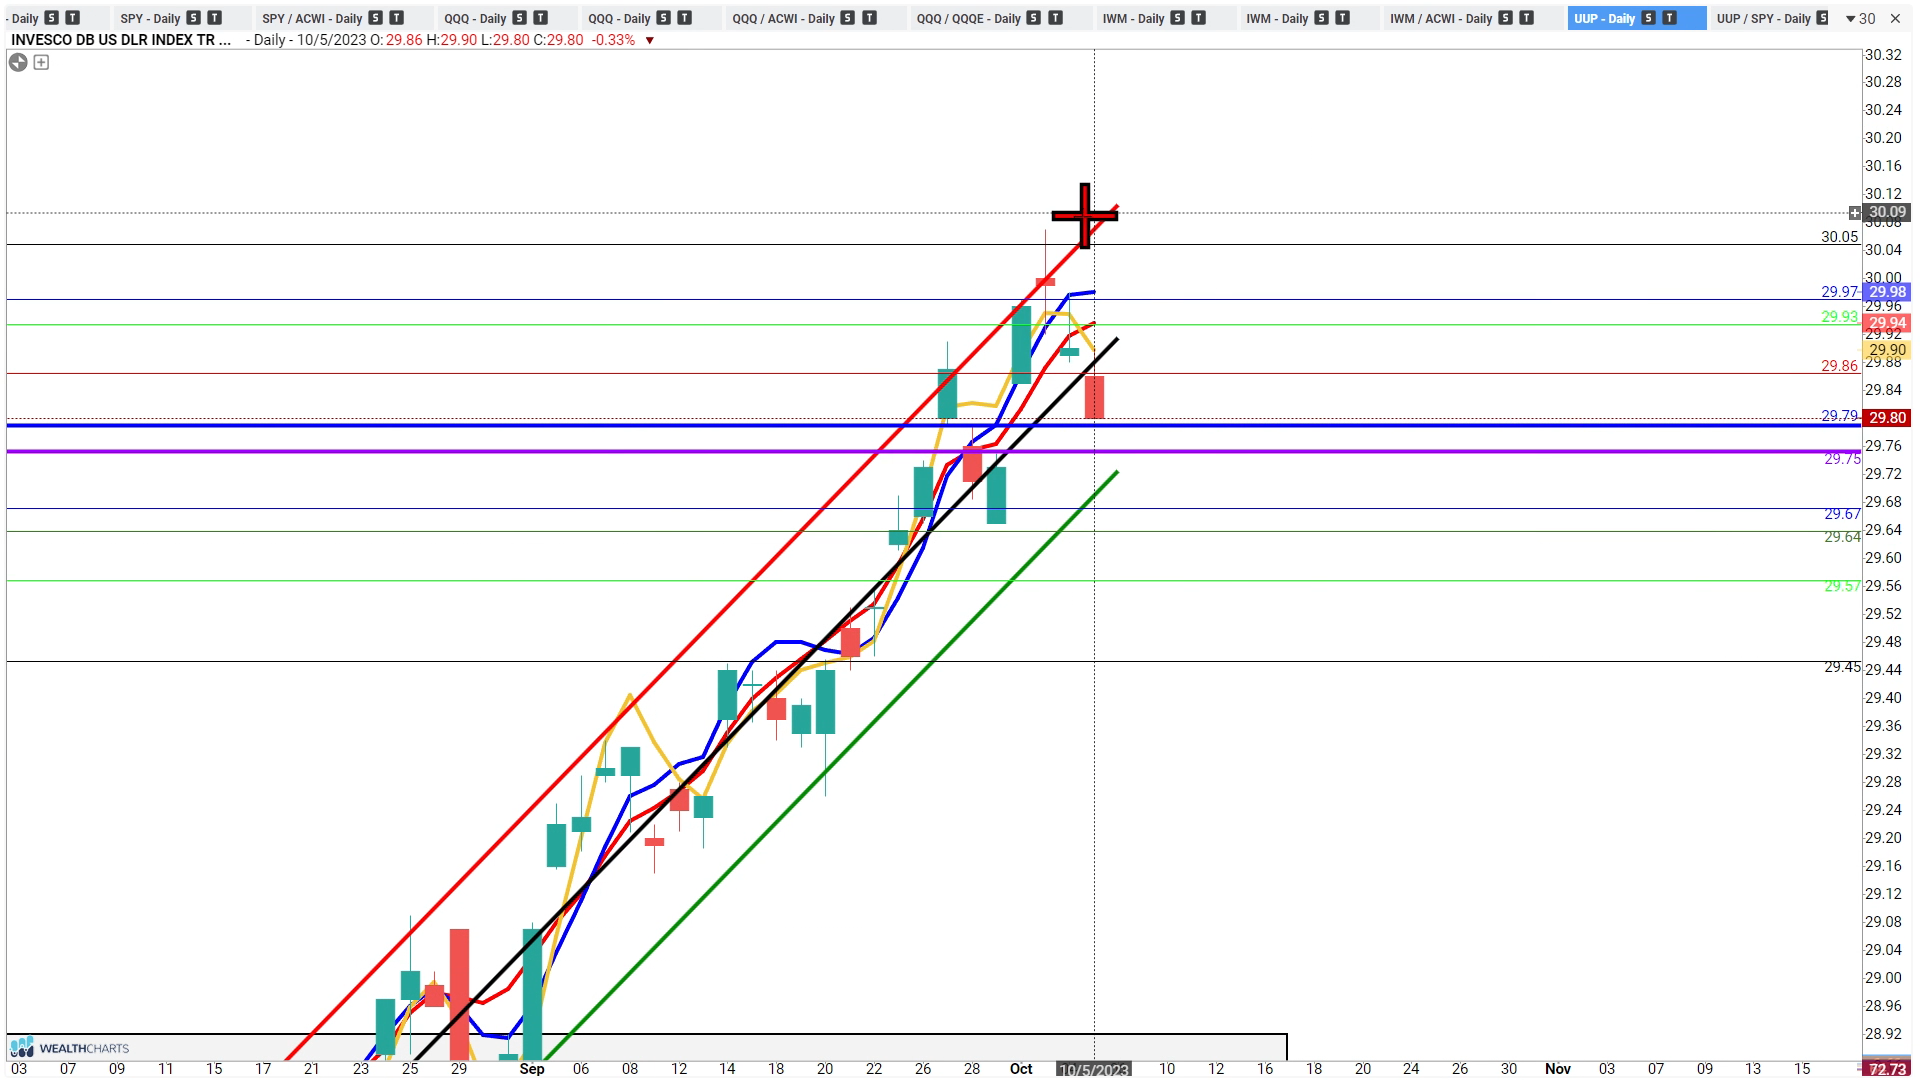Click the T icon on IWM / ACWI tab

point(1526,18)
